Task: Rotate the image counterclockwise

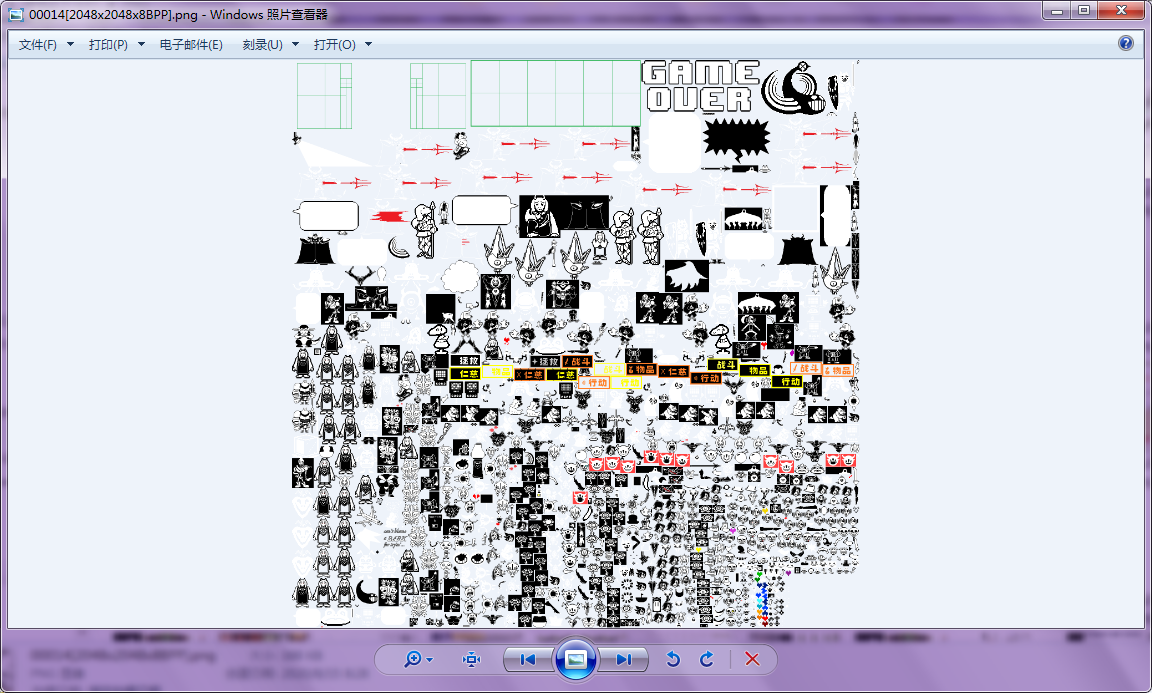Action: (x=673, y=659)
